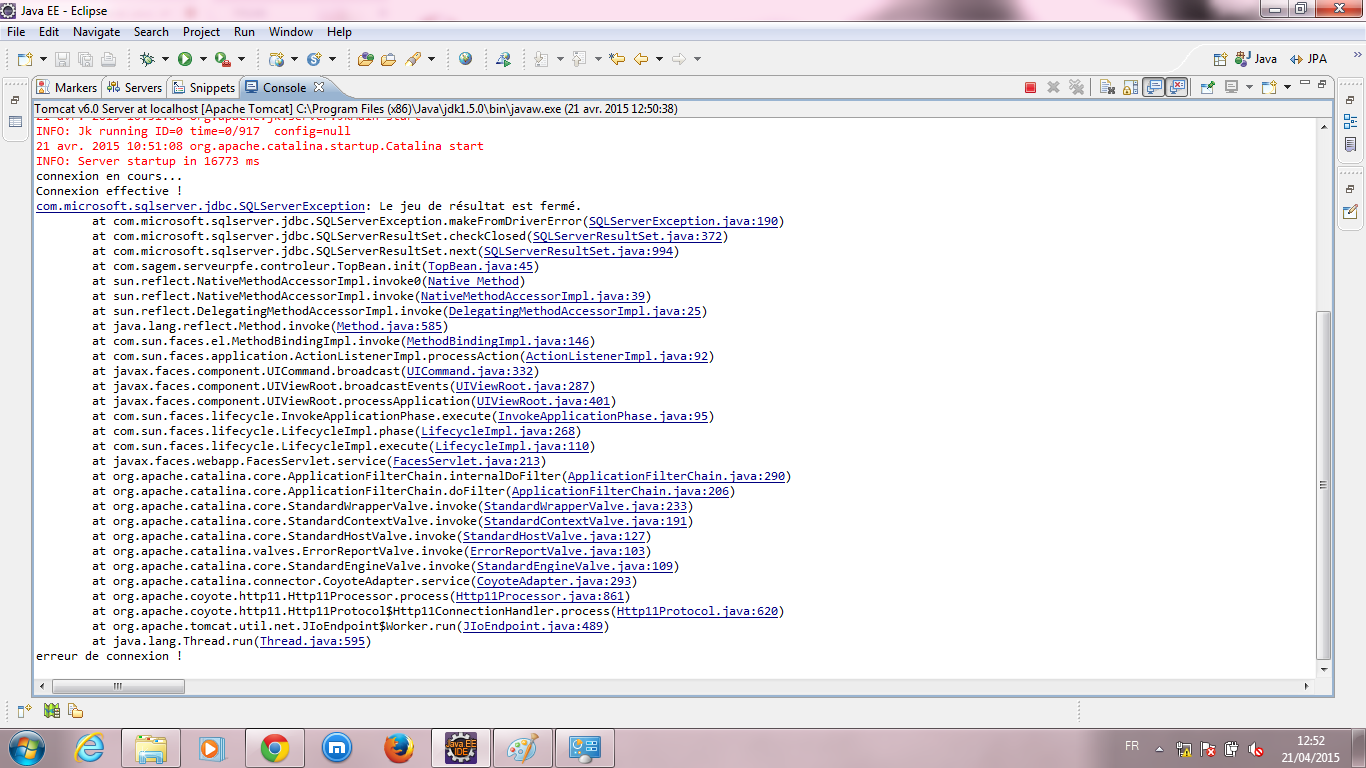Open SQLServerException.java:190 stack trace link

tap(683, 221)
